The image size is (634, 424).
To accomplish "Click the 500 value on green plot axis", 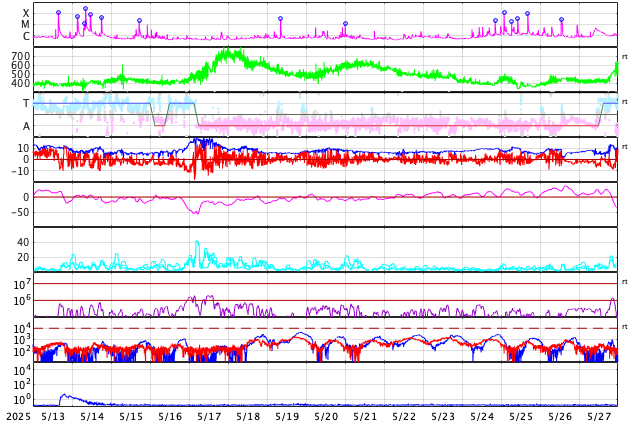I will [x=21, y=74].
